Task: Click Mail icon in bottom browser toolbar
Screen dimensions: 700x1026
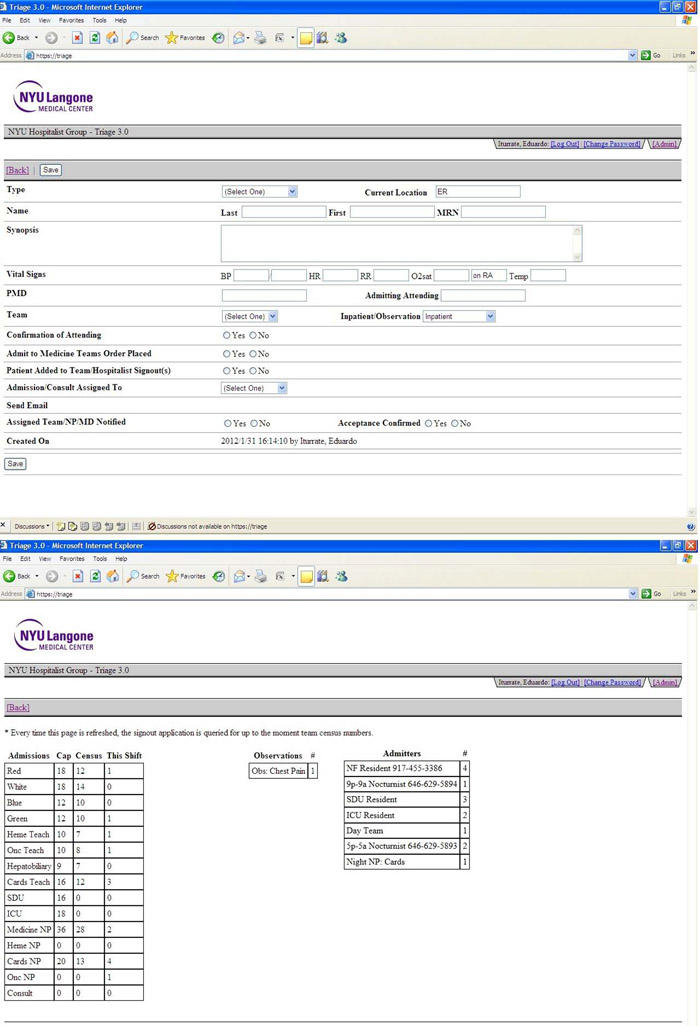Action: click(239, 576)
